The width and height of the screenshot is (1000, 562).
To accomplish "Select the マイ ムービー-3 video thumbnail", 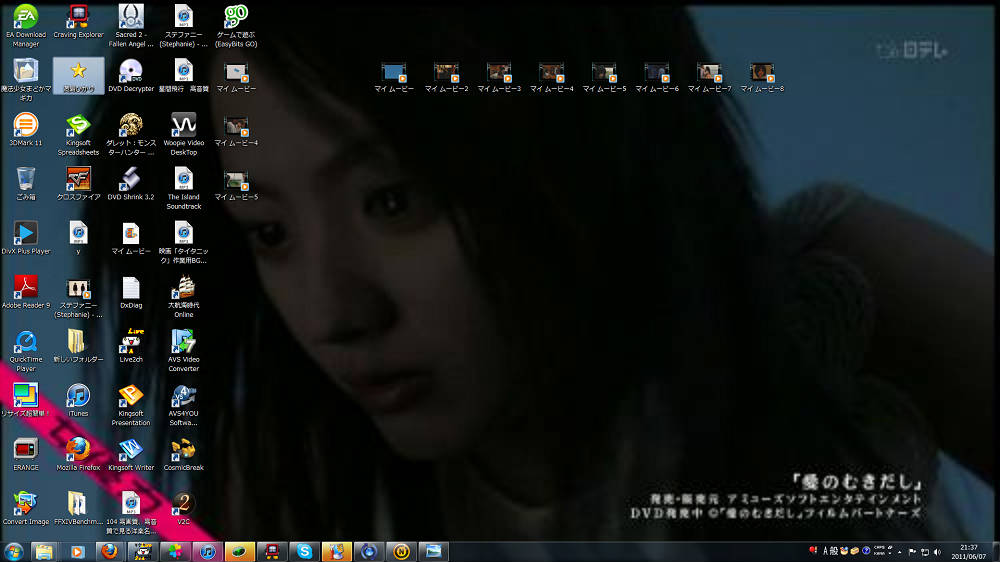I will tap(499, 78).
